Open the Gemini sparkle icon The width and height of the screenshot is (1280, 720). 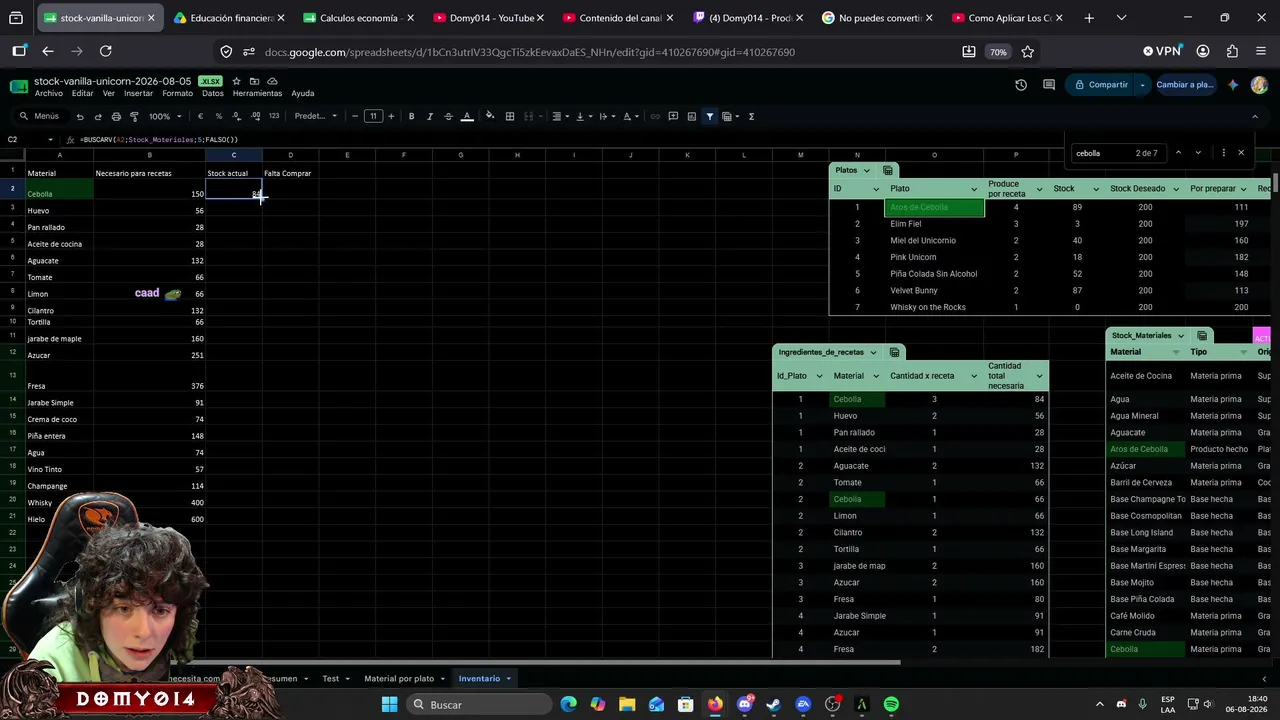click(1233, 85)
